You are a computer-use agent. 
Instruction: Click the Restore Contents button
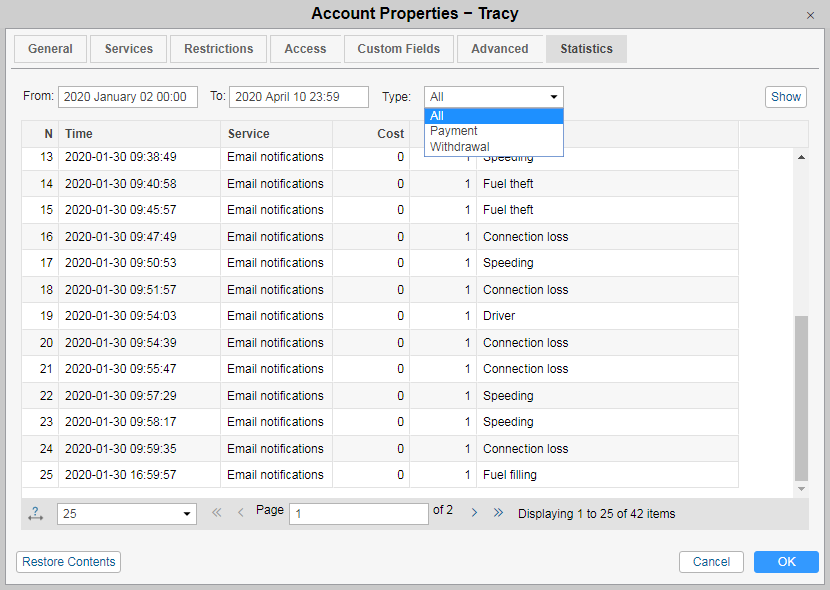(69, 562)
